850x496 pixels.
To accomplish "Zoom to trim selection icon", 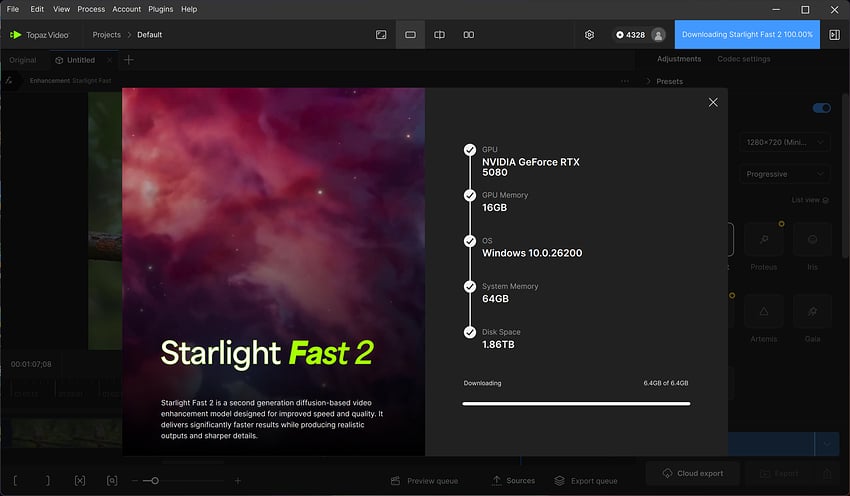I will click(112, 481).
